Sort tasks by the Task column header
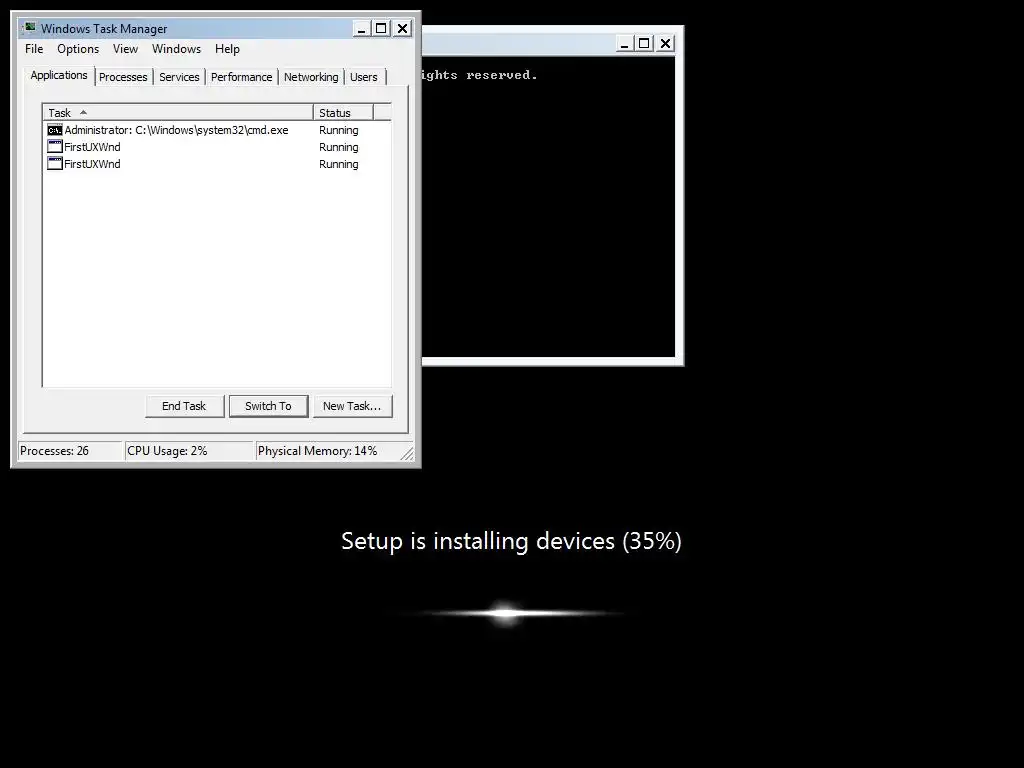 [x=178, y=112]
